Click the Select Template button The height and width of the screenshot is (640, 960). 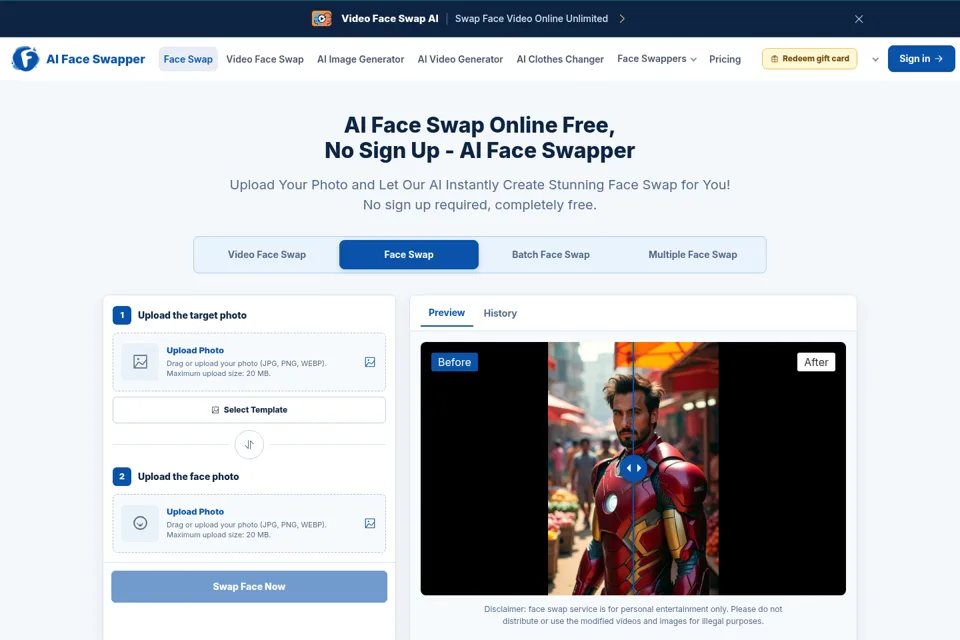249,410
